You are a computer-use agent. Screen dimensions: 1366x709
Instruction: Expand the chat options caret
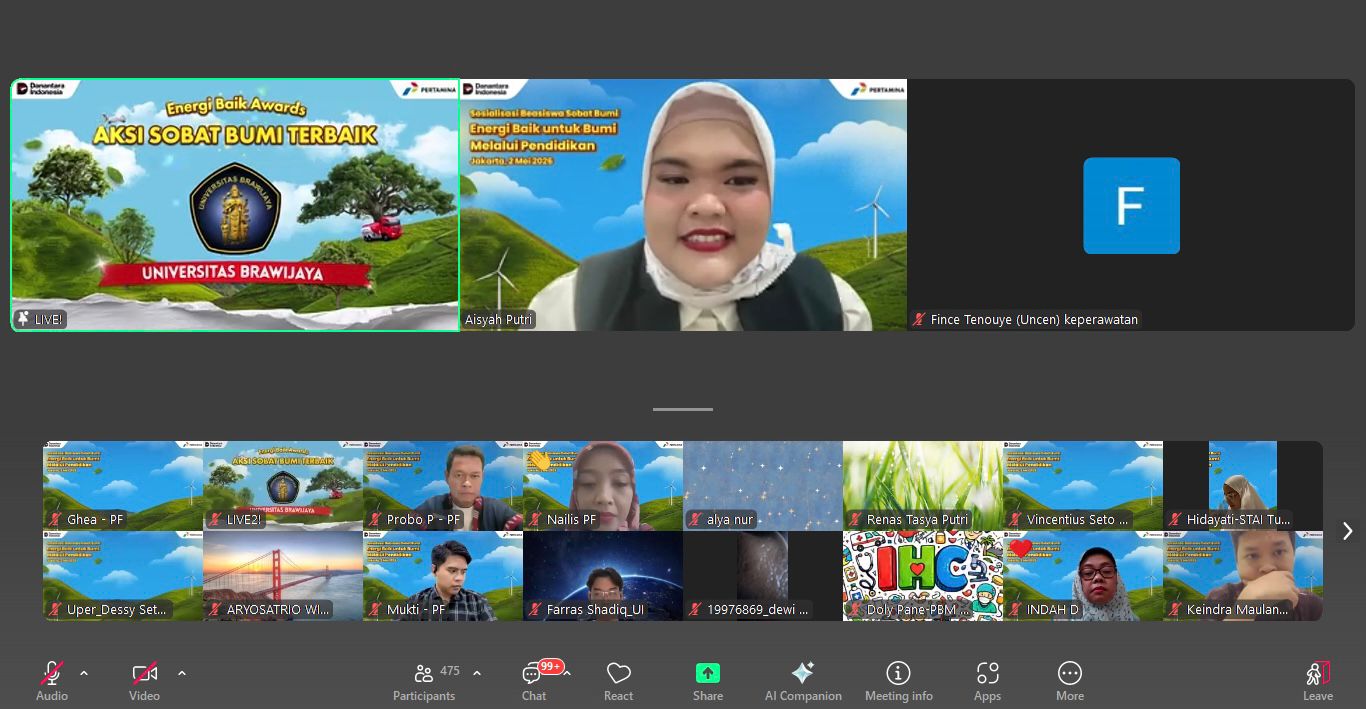(x=567, y=673)
